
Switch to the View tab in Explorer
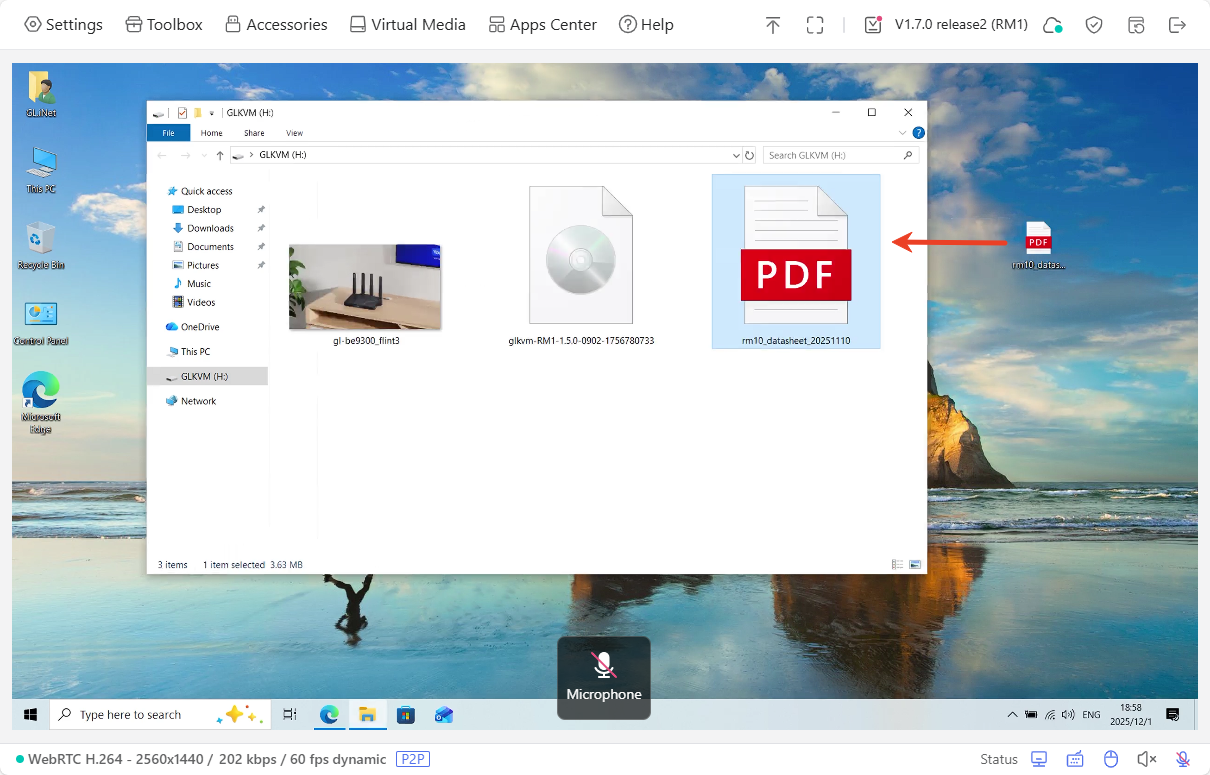coord(294,132)
